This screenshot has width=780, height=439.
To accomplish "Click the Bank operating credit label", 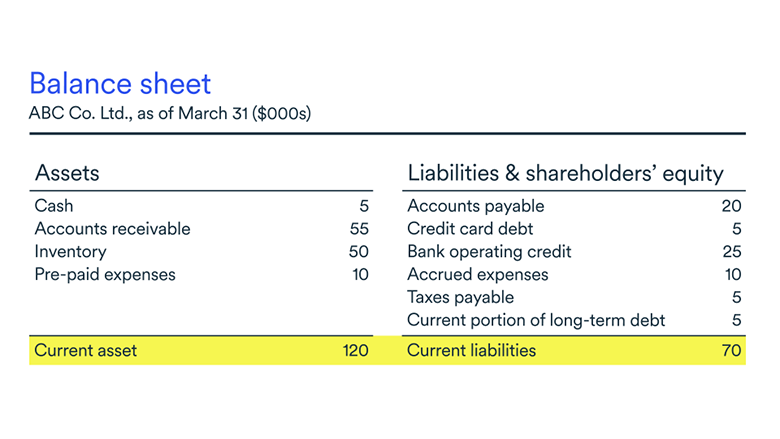I will (x=489, y=252).
